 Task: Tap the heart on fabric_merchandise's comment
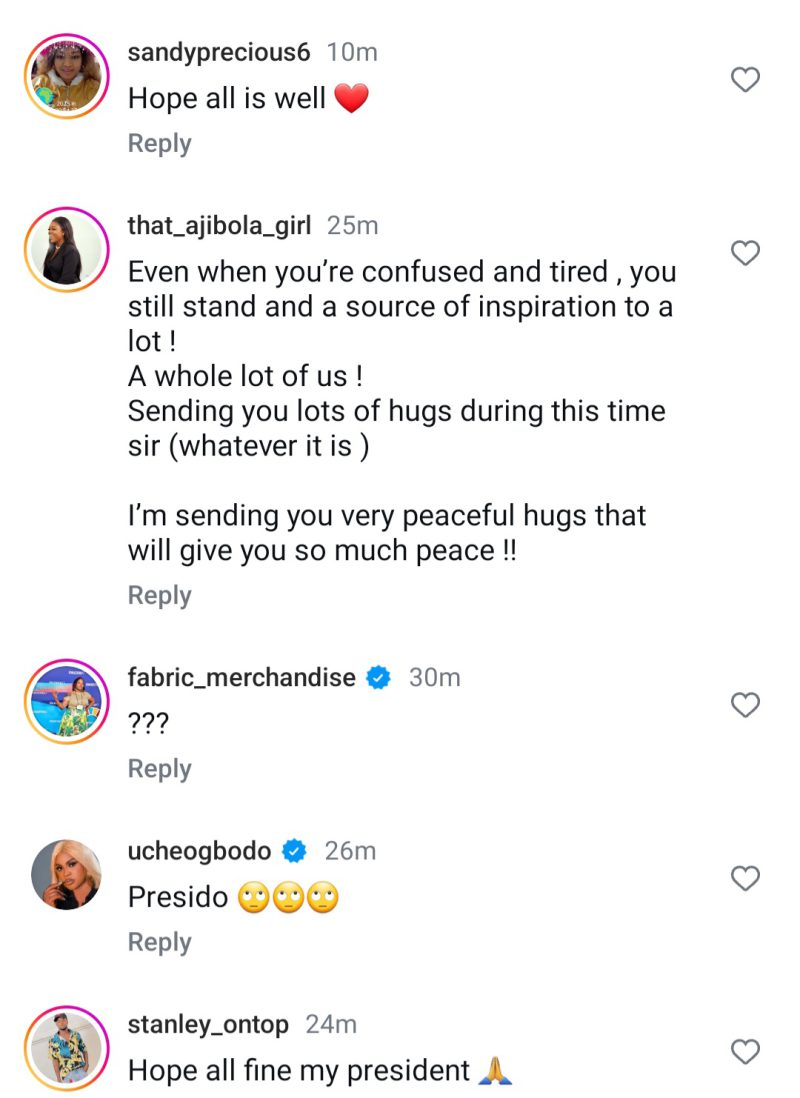746,705
